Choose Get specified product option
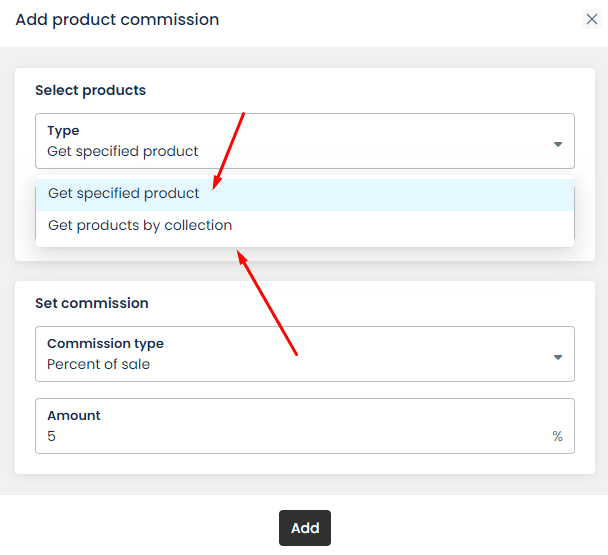The height and width of the screenshot is (555, 608). click(x=305, y=193)
